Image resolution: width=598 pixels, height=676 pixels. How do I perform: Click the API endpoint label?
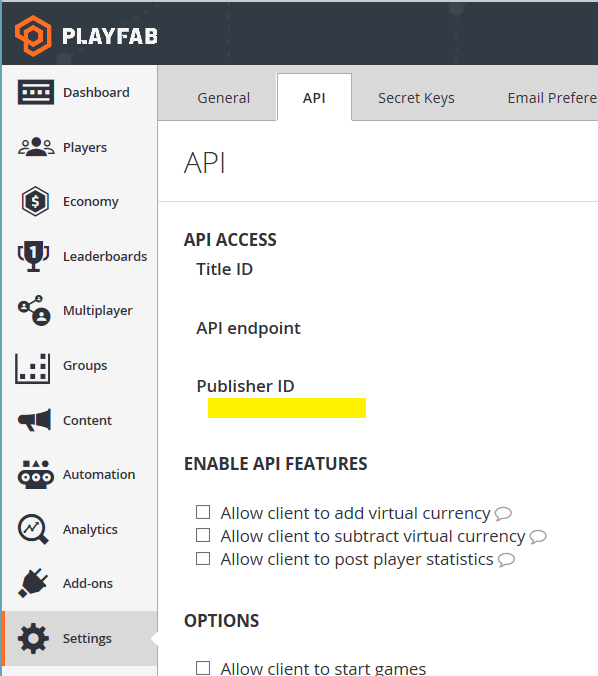tap(248, 329)
